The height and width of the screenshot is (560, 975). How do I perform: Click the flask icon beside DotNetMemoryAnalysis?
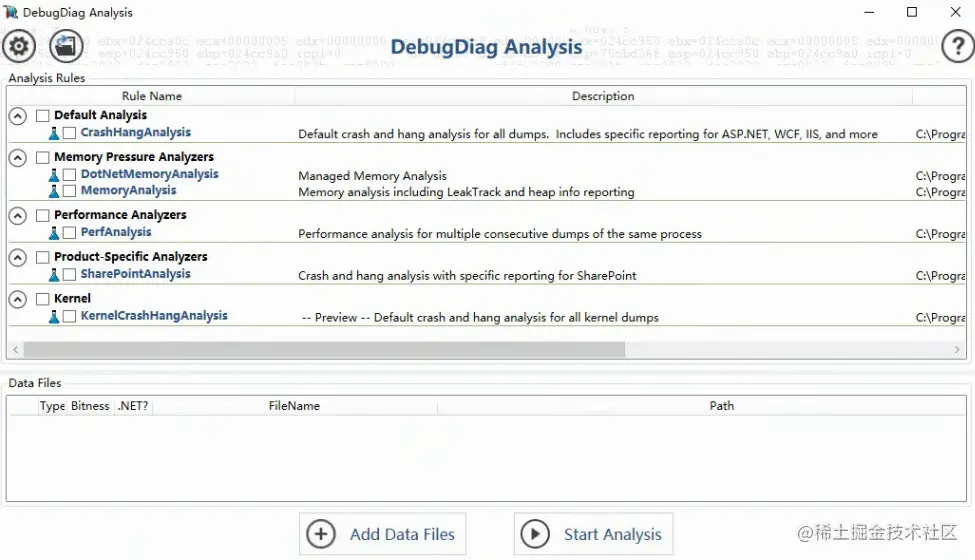click(54, 175)
